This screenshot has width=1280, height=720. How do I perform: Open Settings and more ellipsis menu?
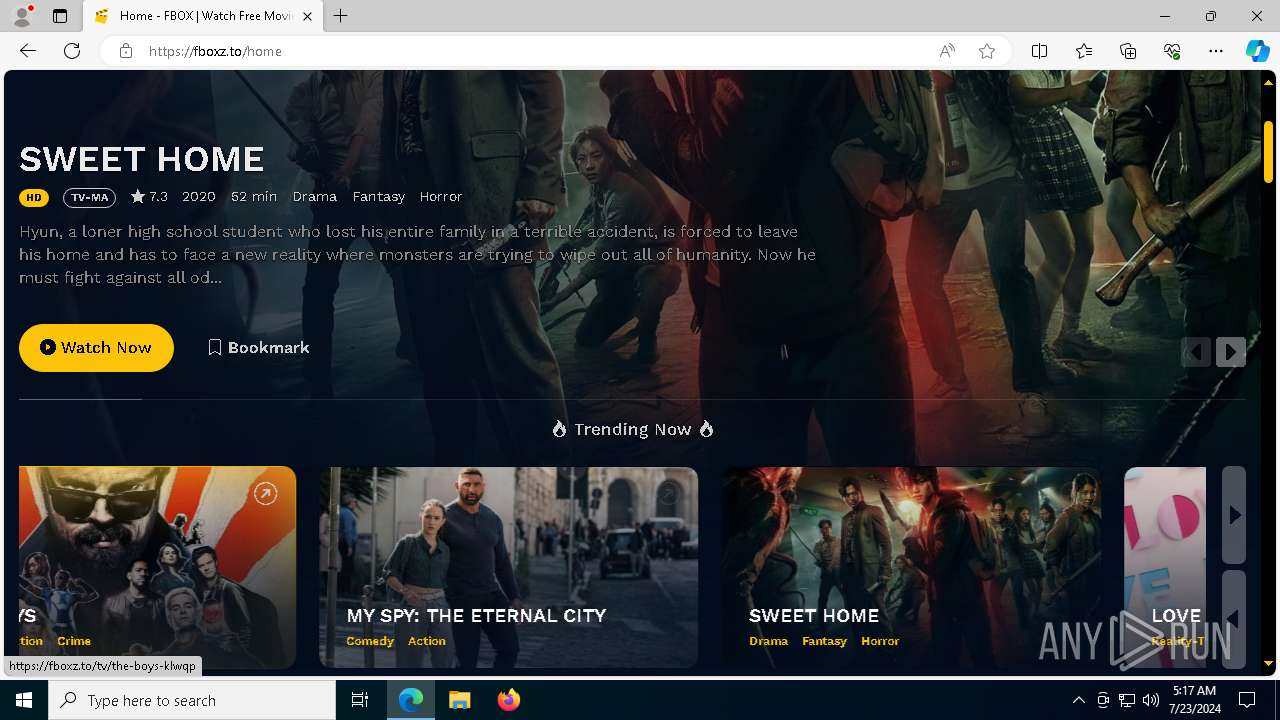pyautogui.click(x=1216, y=51)
